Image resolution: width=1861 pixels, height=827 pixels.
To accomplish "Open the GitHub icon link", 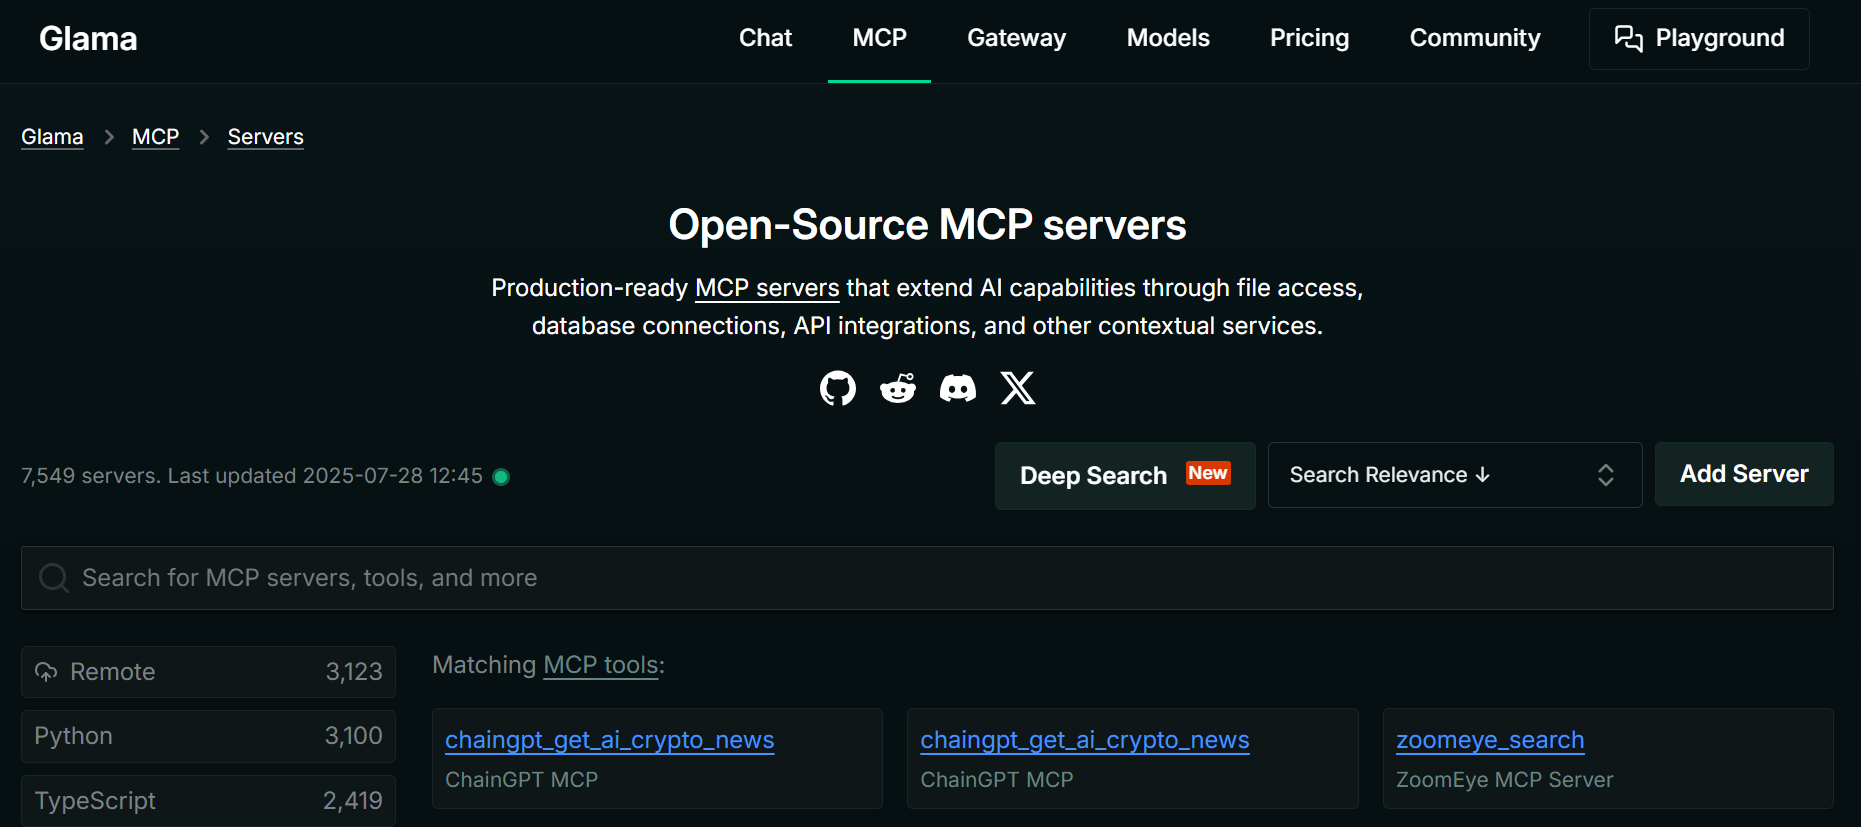I will pyautogui.click(x=837, y=388).
